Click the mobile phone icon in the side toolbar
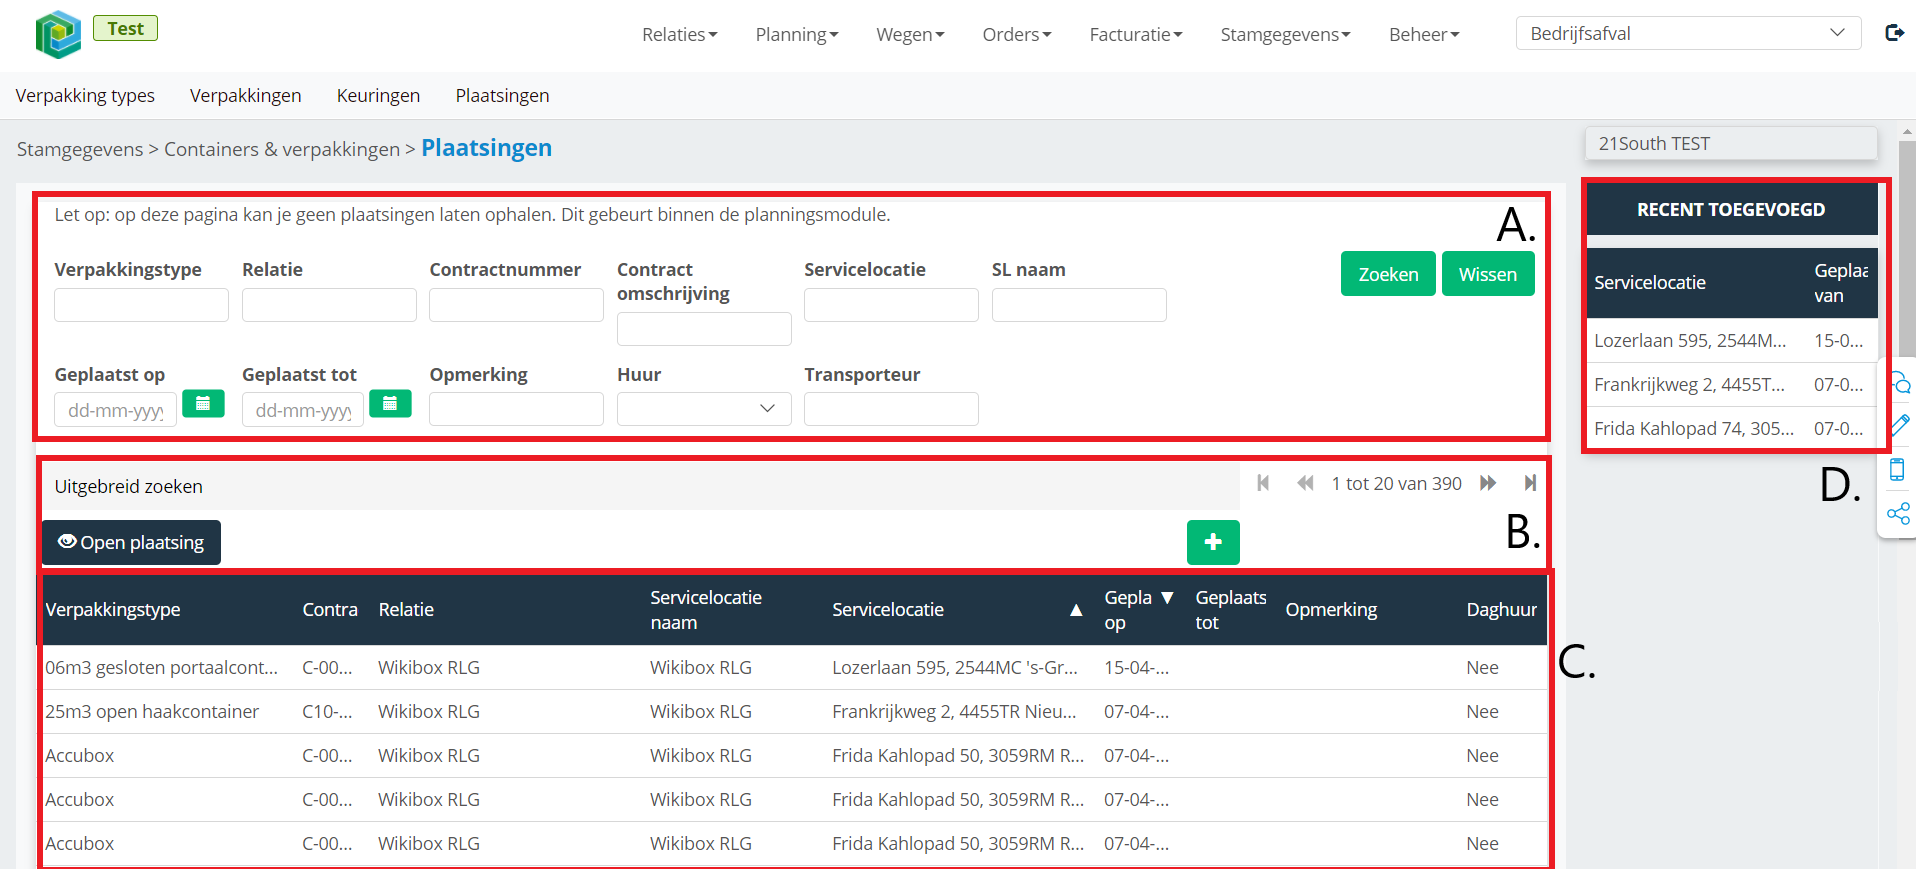Screen dimensions: 1916x869 coord(1897,470)
